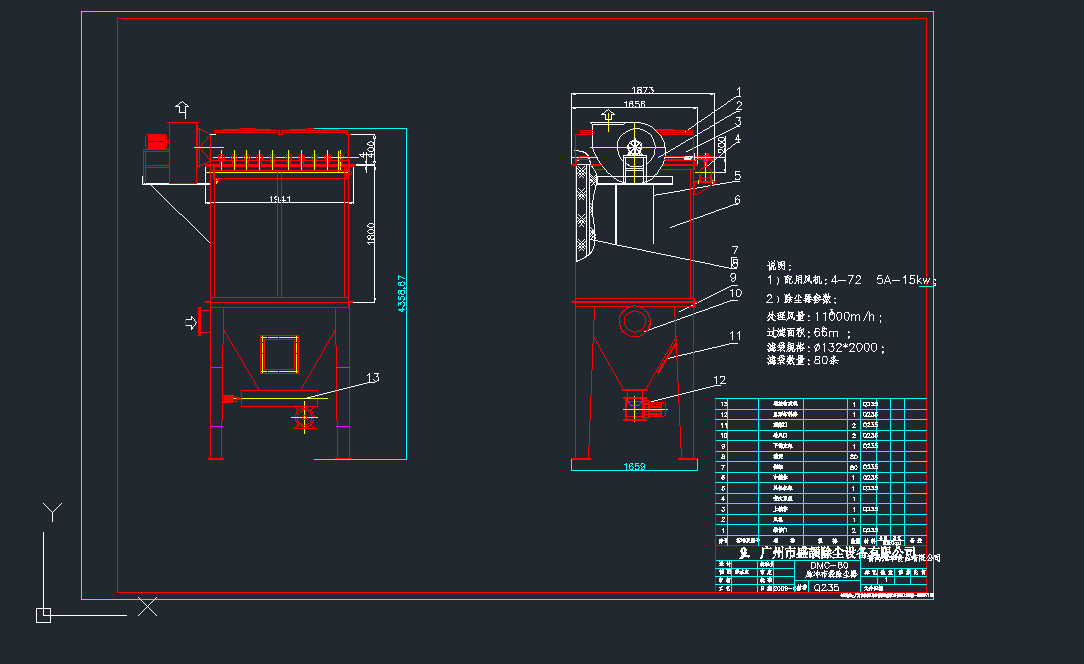The height and width of the screenshot is (664, 1084).
Task: Click the UCS origin square in the corner
Action: point(43,615)
